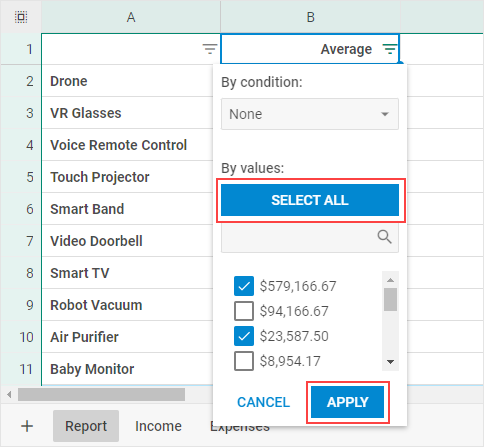Image resolution: width=484 pixels, height=447 pixels.
Task: Click the Drone cell
Action: click(x=128, y=81)
